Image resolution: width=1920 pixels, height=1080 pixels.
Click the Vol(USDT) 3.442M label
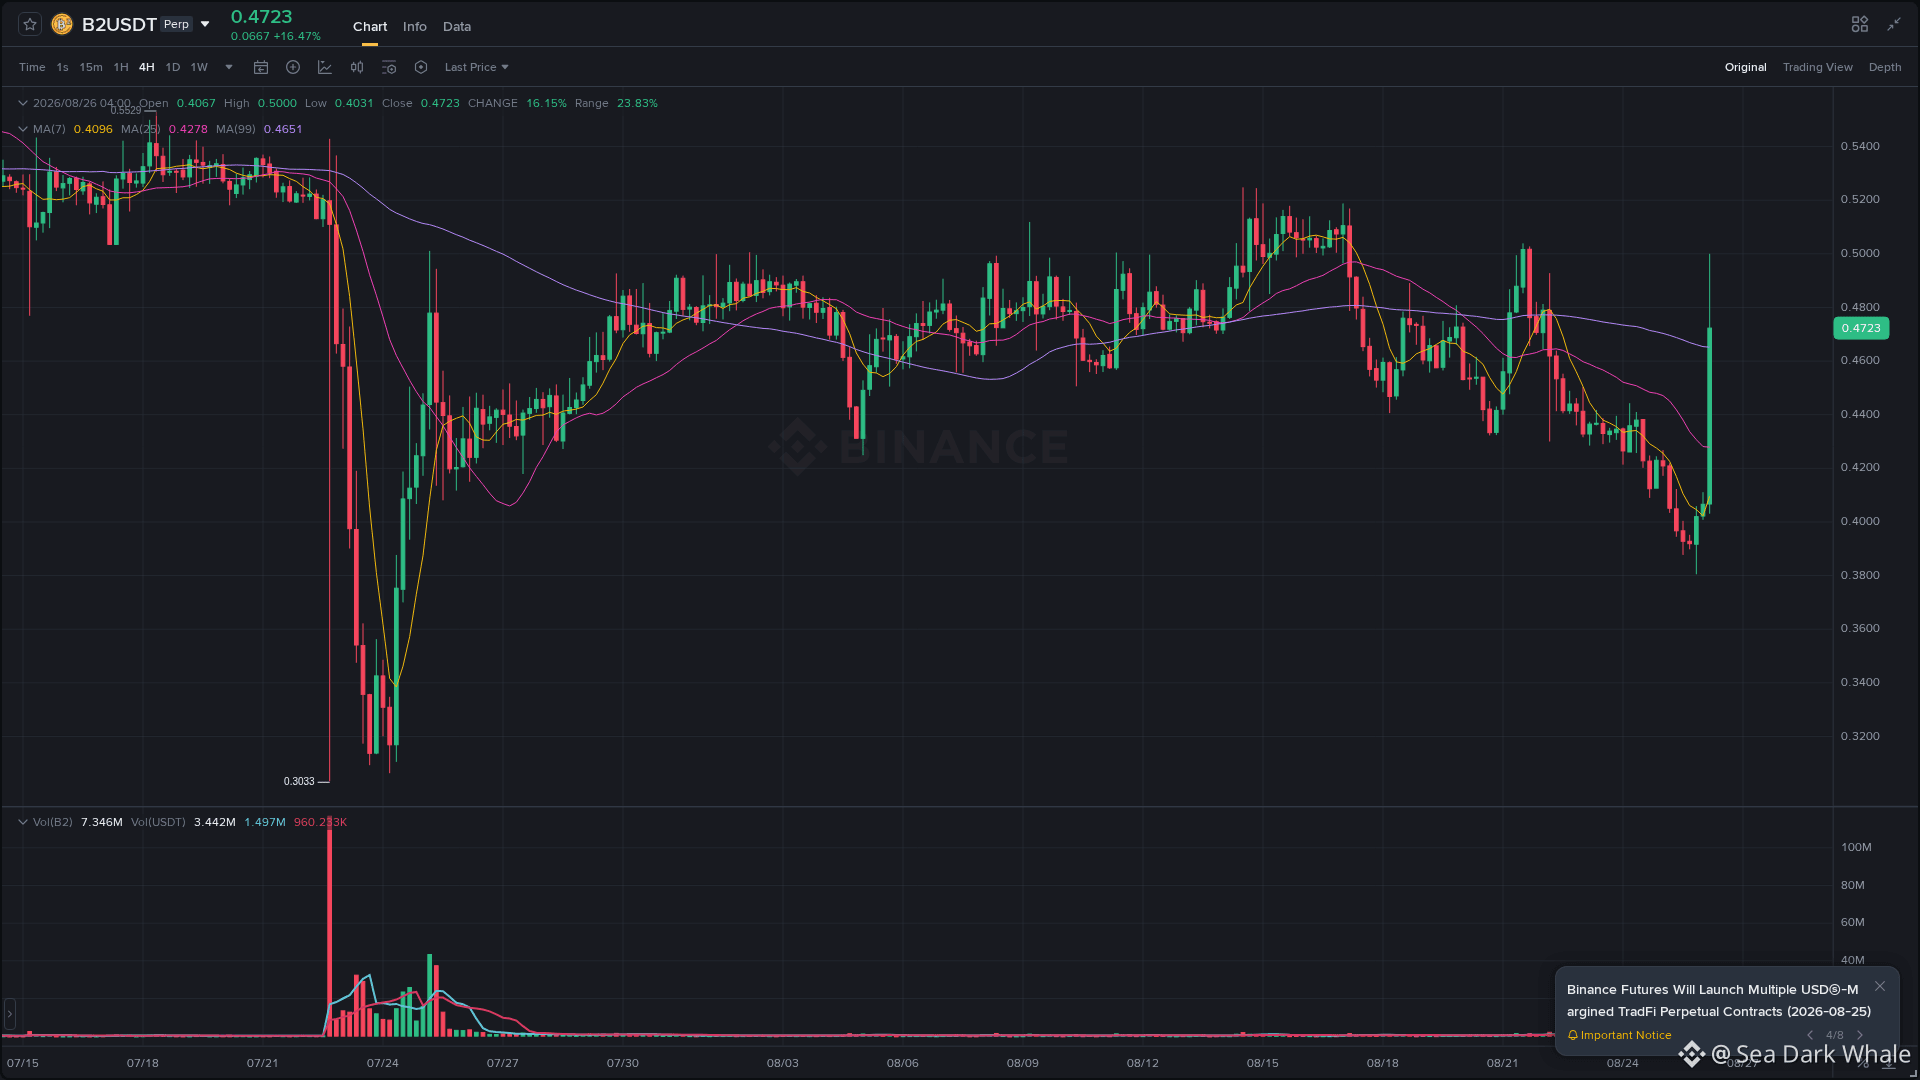[x=183, y=822]
